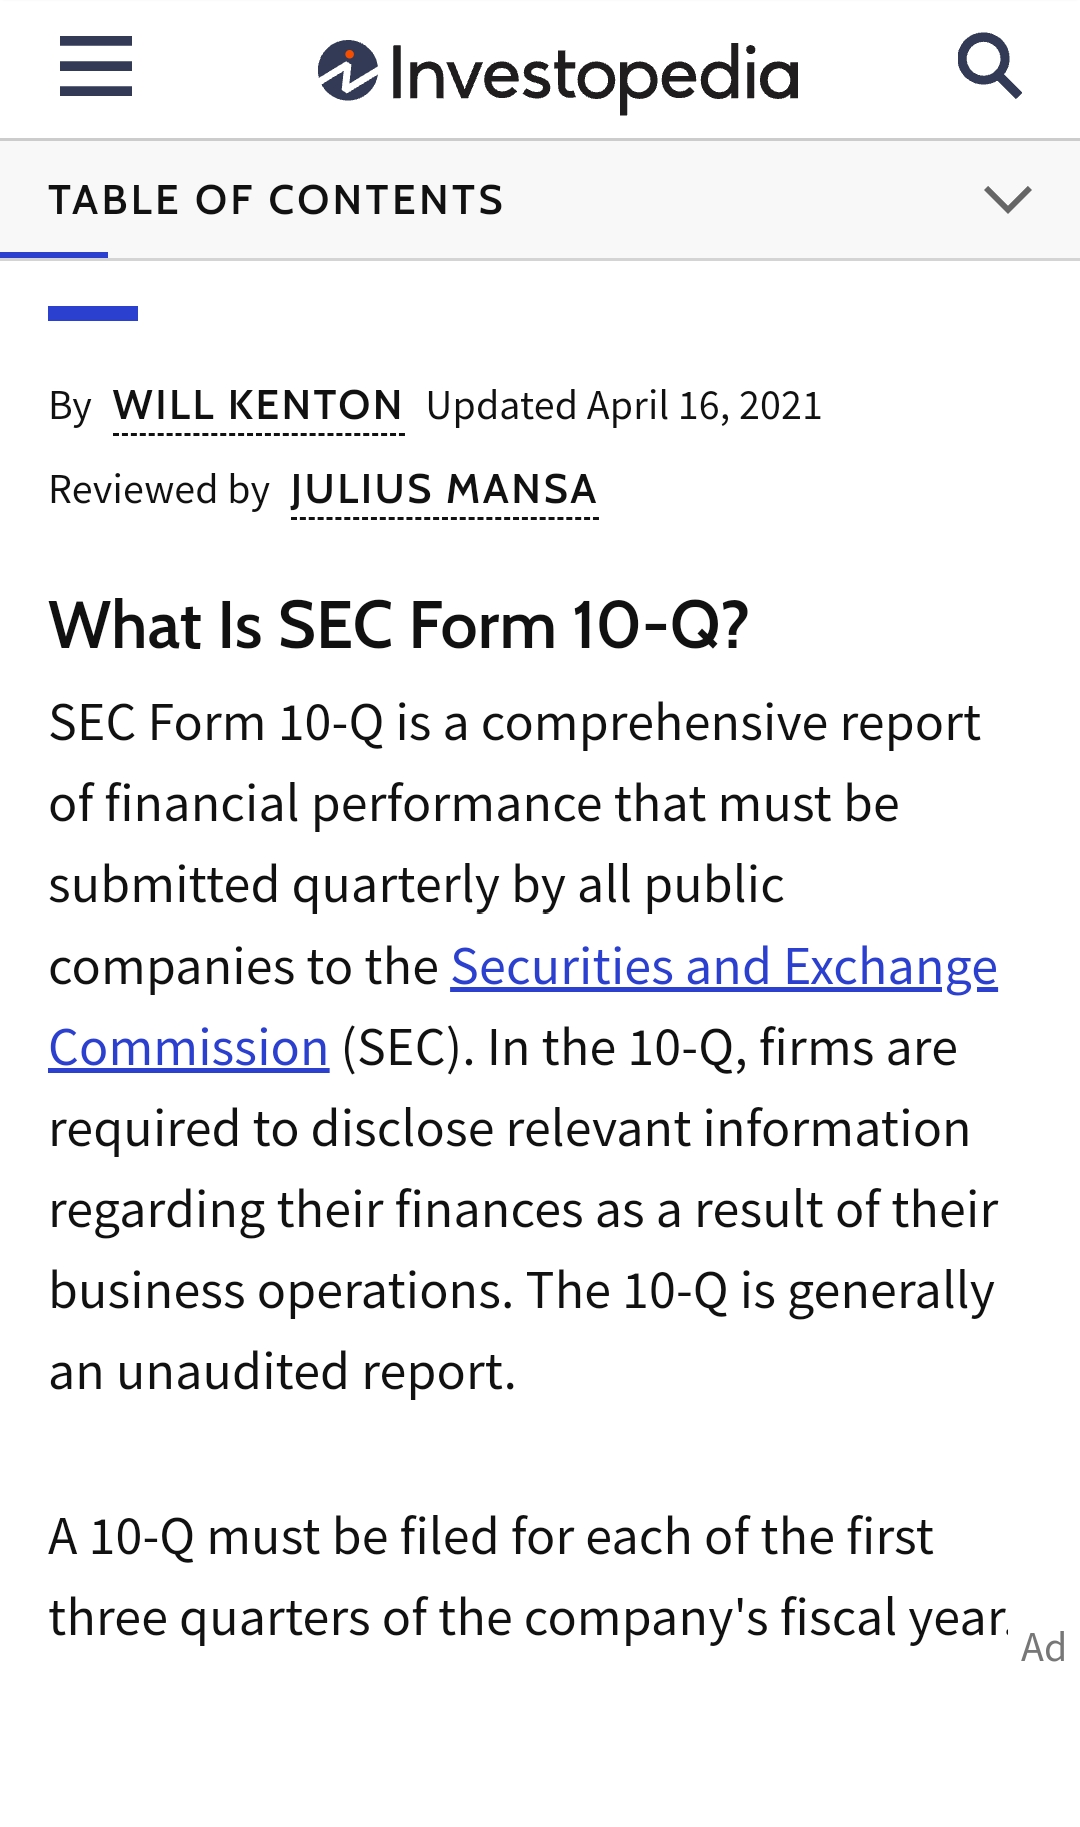The height and width of the screenshot is (1827, 1080).
Task: Click the underlined 'Commission' link word
Action: click(189, 1048)
